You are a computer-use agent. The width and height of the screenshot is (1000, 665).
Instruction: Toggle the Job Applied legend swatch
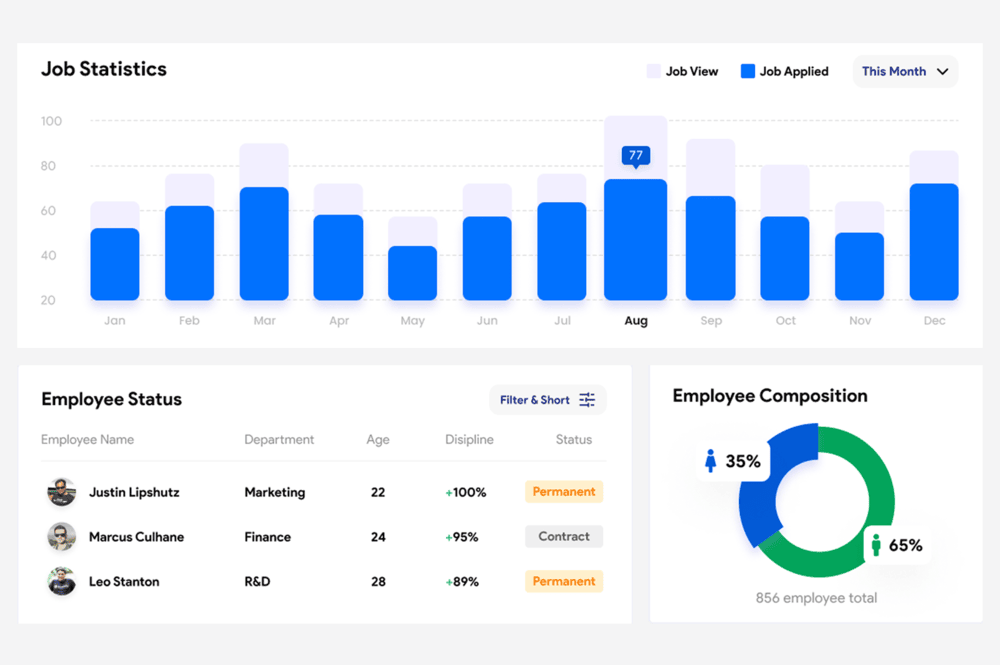pyautogui.click(x=747, y=72)
